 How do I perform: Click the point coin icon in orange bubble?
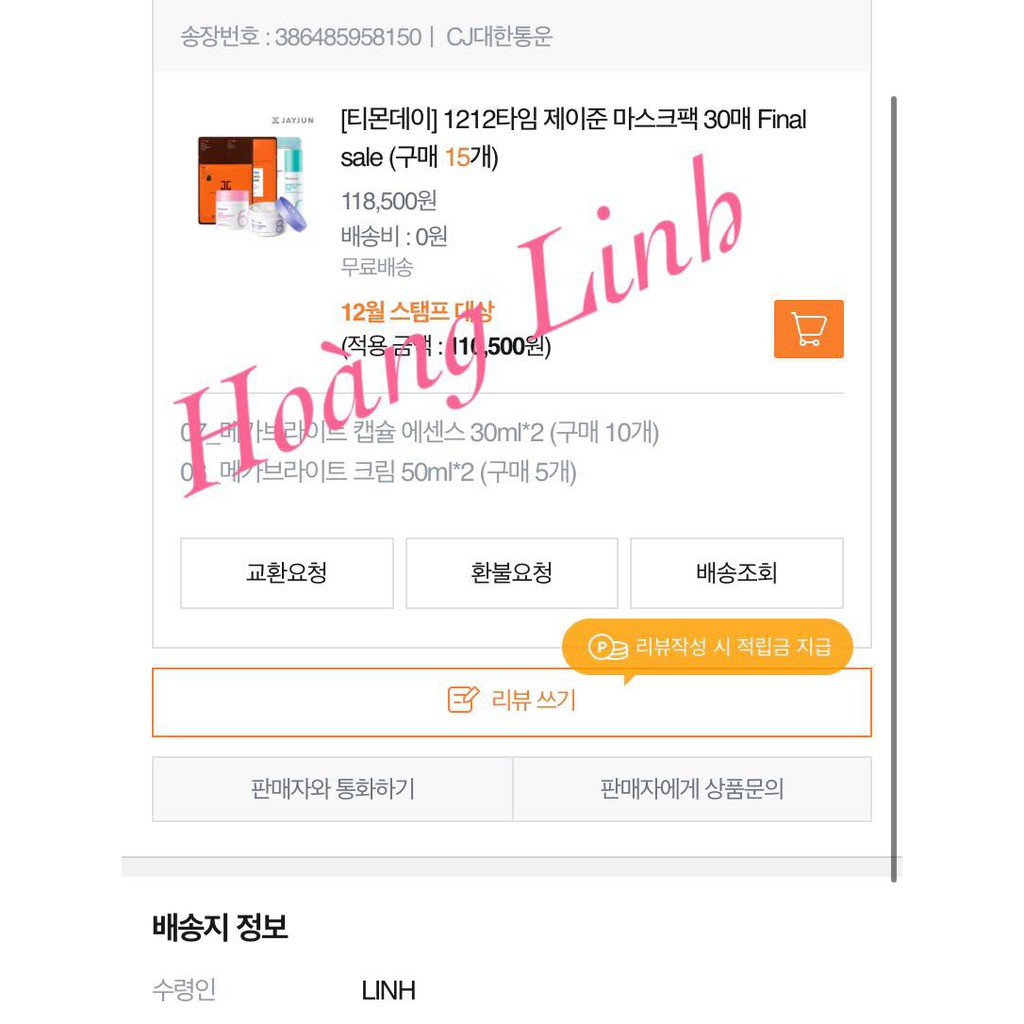coord(607,647)
